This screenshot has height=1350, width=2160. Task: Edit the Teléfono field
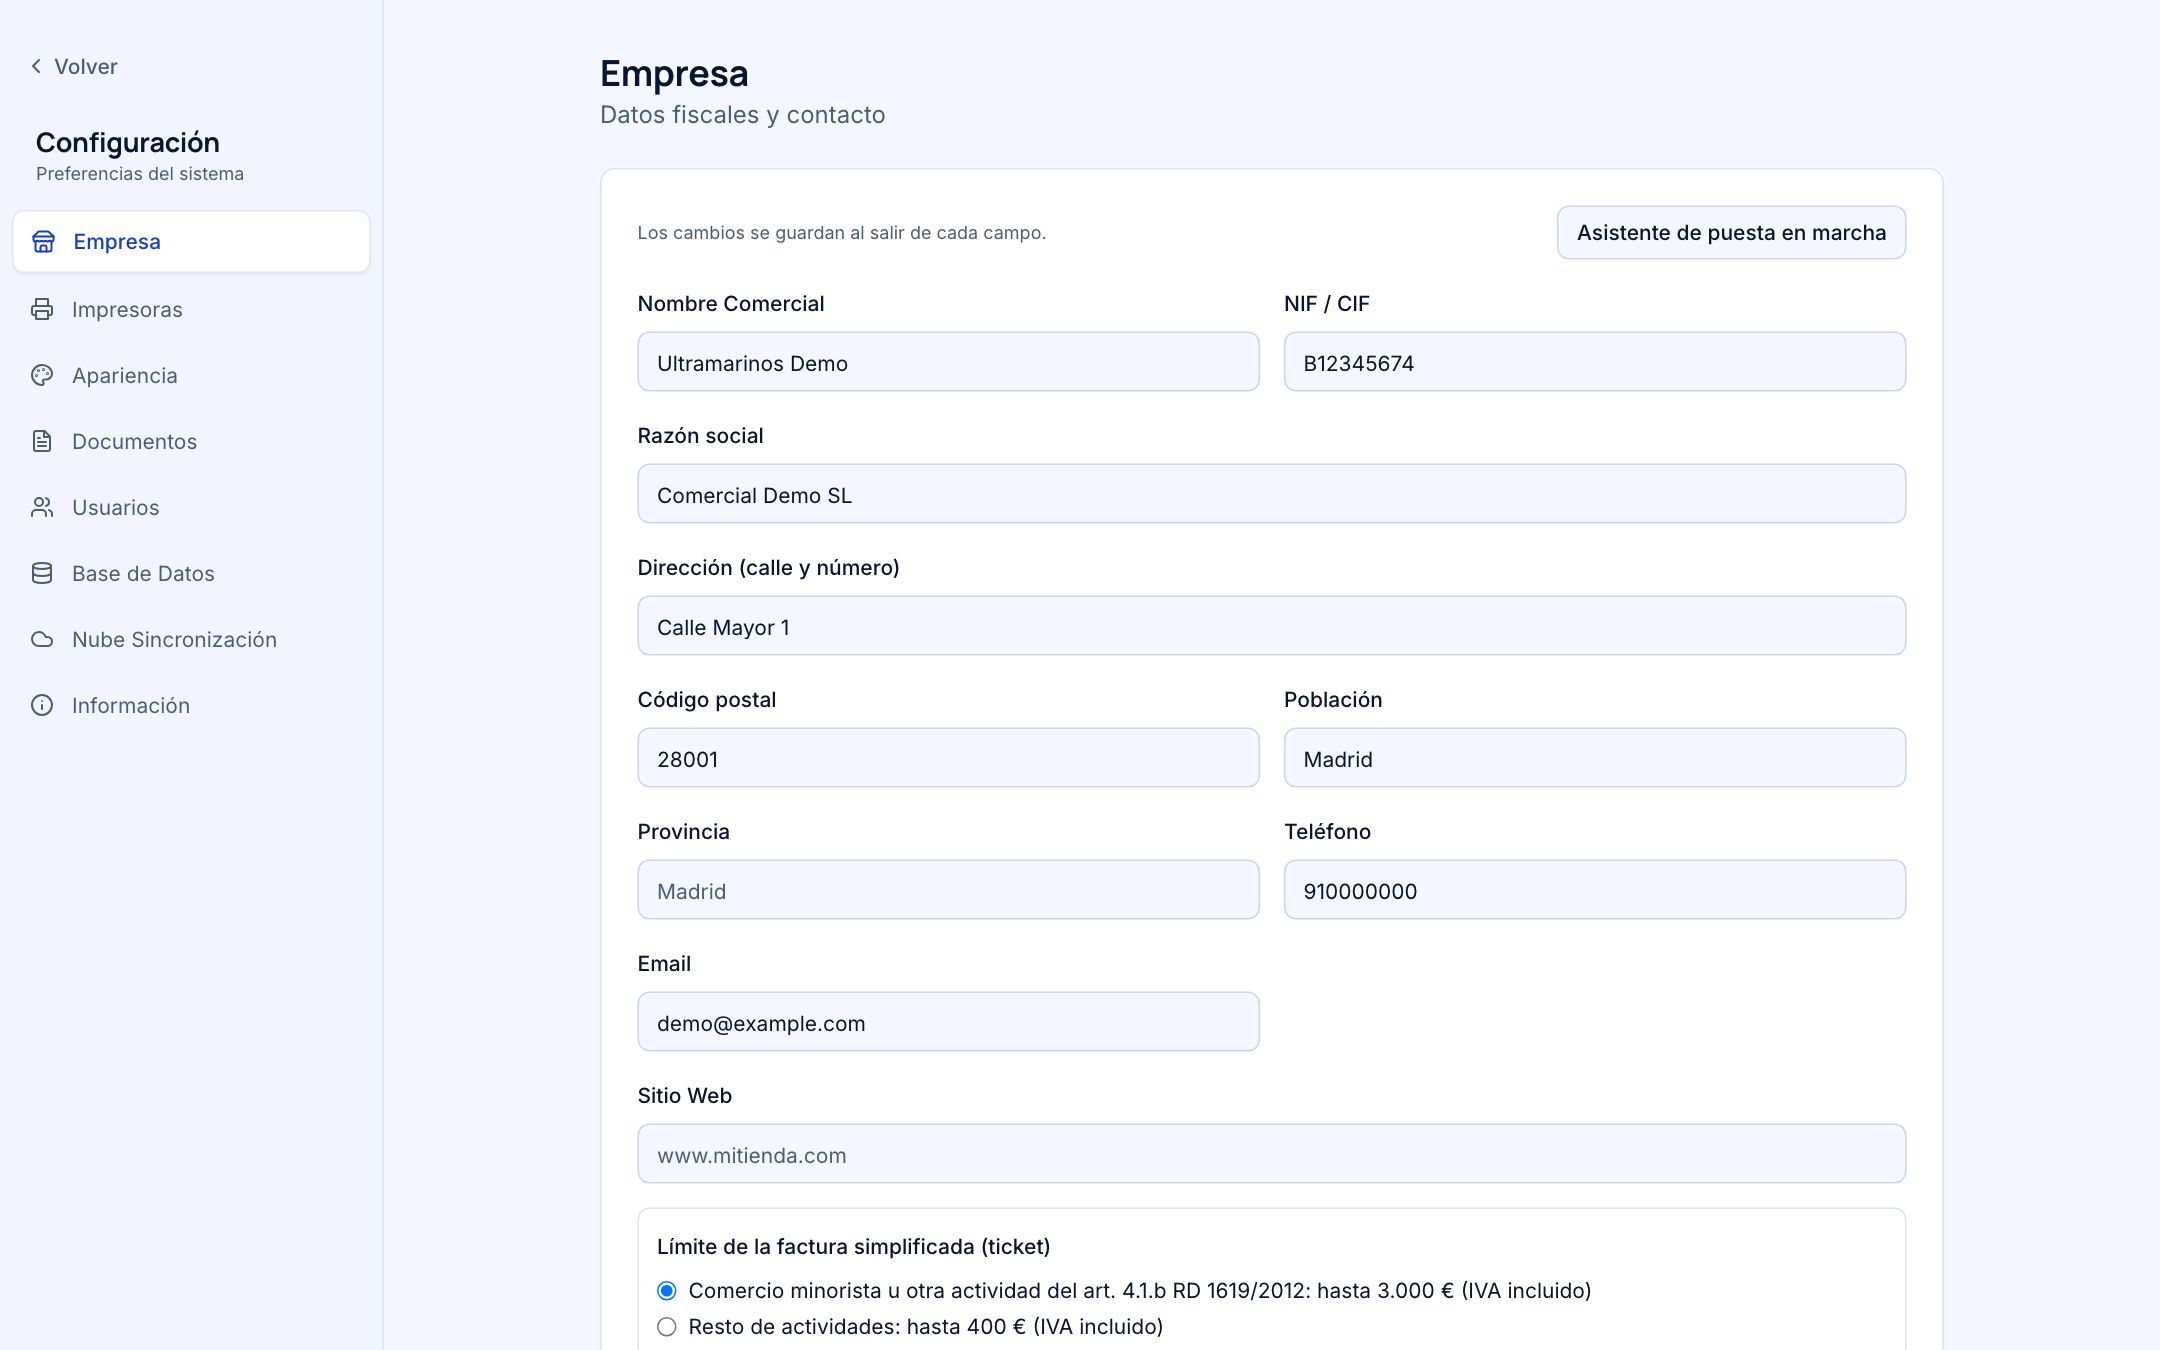(x=1594, y=890)
